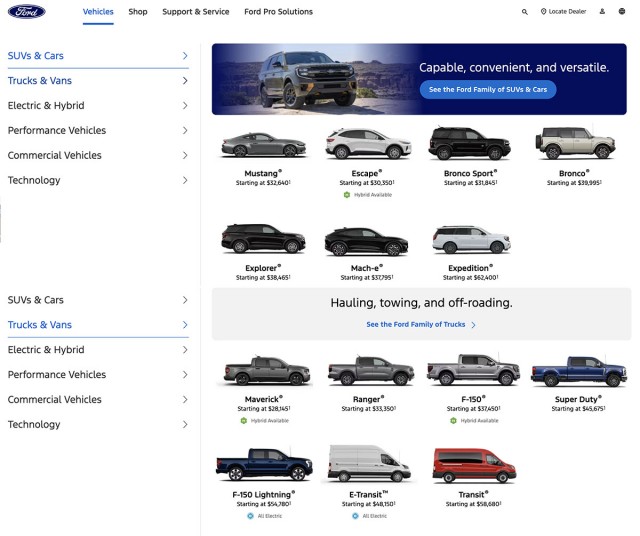640x536 pixels.
Task: Click Ranger 'Starting at $33,350' text
Action: coord(369,409)
